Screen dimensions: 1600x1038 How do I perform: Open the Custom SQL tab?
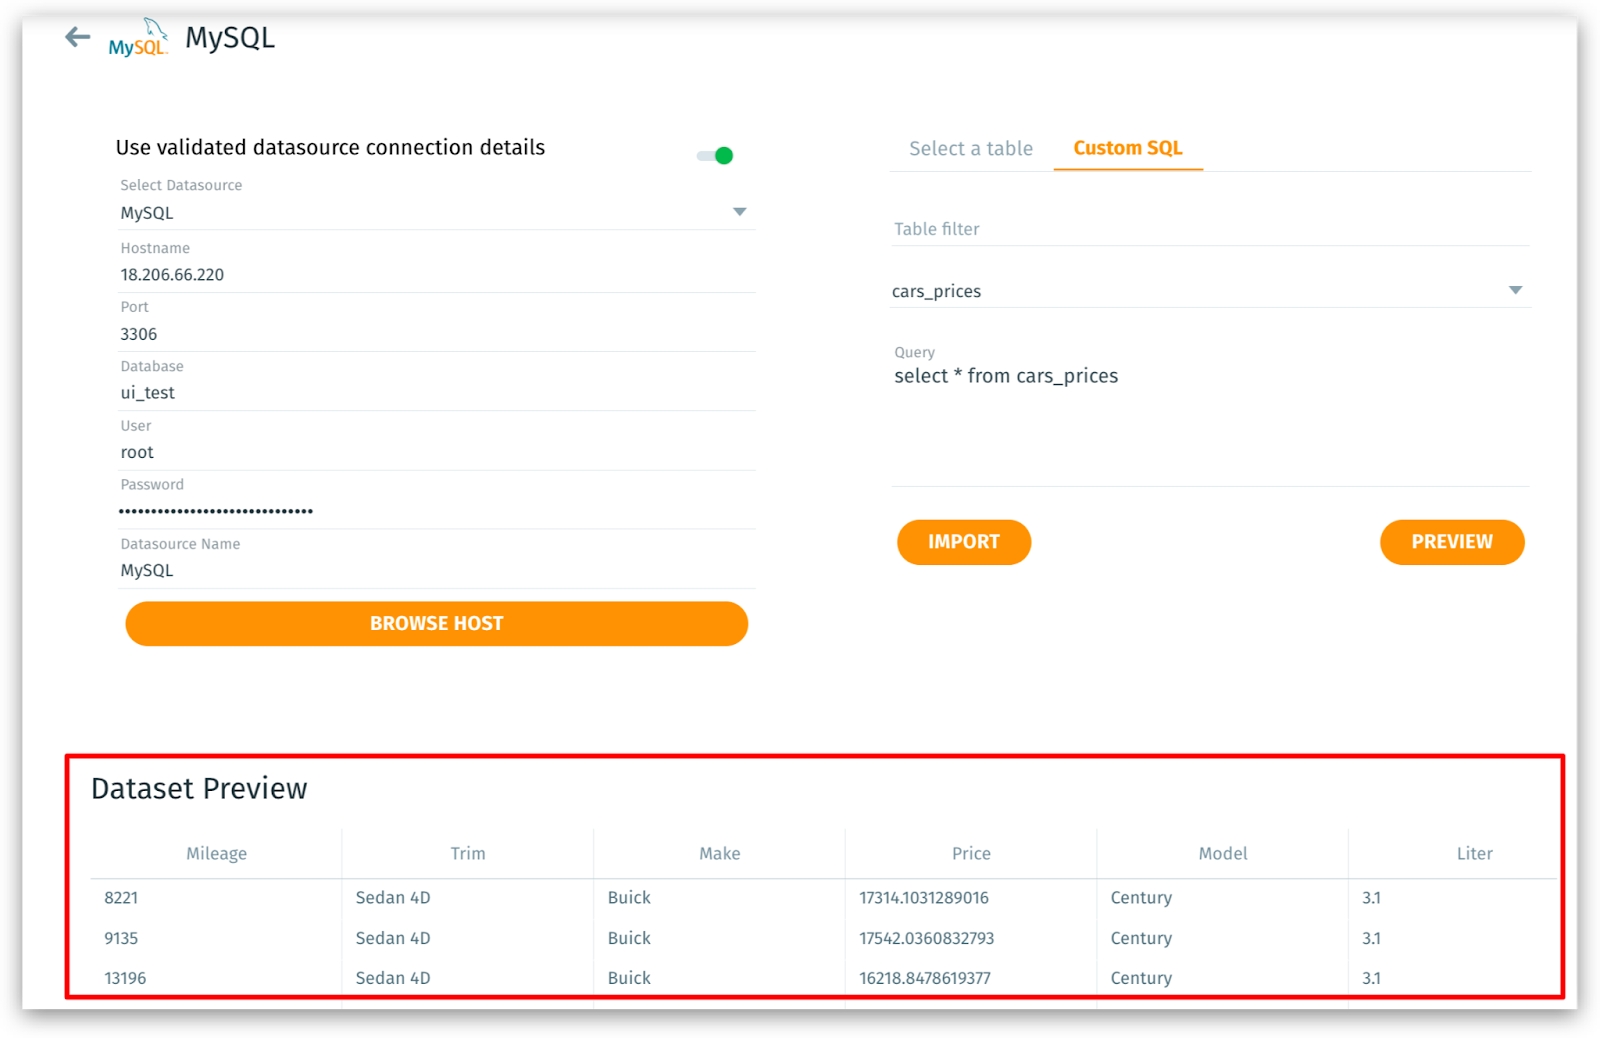pos(1127,149)
